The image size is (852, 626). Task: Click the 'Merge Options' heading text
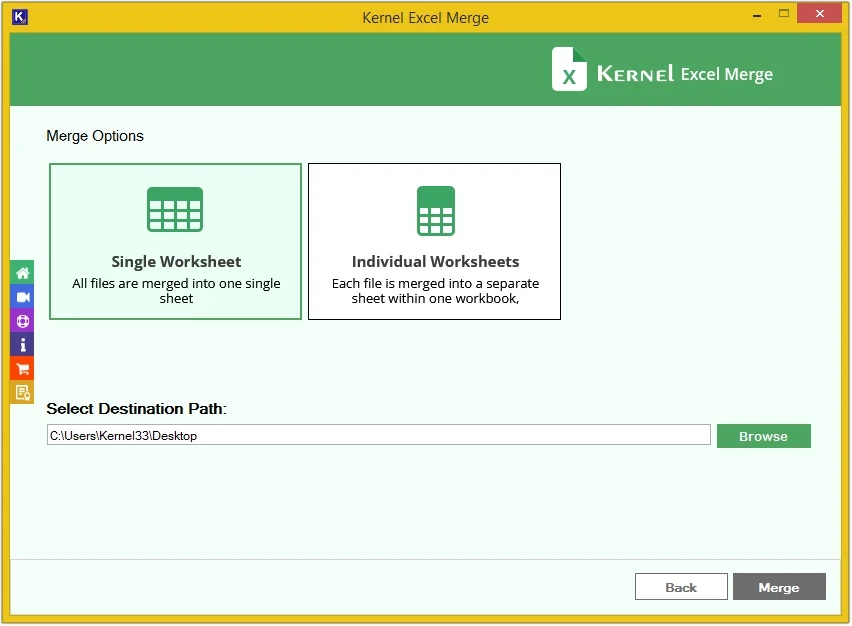[x=95, y=136]
